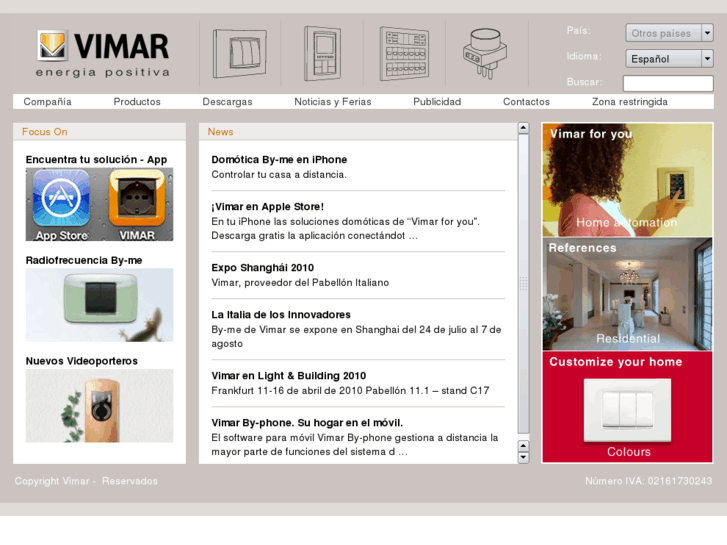Open References Residential banner
727x545 pixels.
[627, 294]
